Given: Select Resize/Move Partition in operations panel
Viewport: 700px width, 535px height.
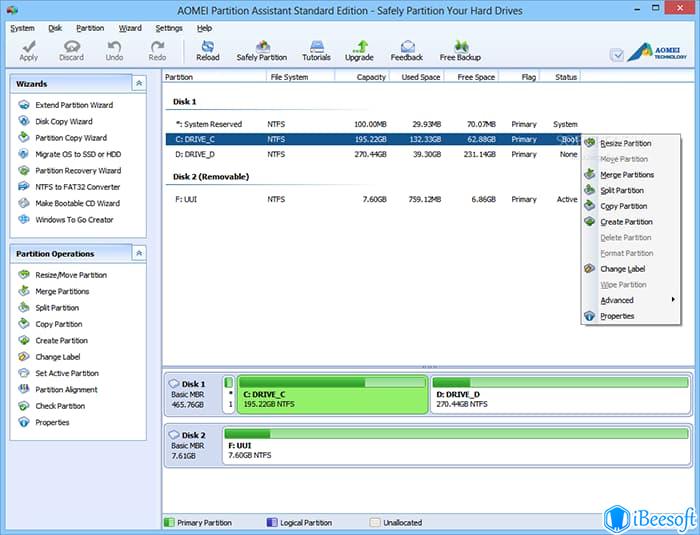Looking at the screenshot, I should 62,275.
